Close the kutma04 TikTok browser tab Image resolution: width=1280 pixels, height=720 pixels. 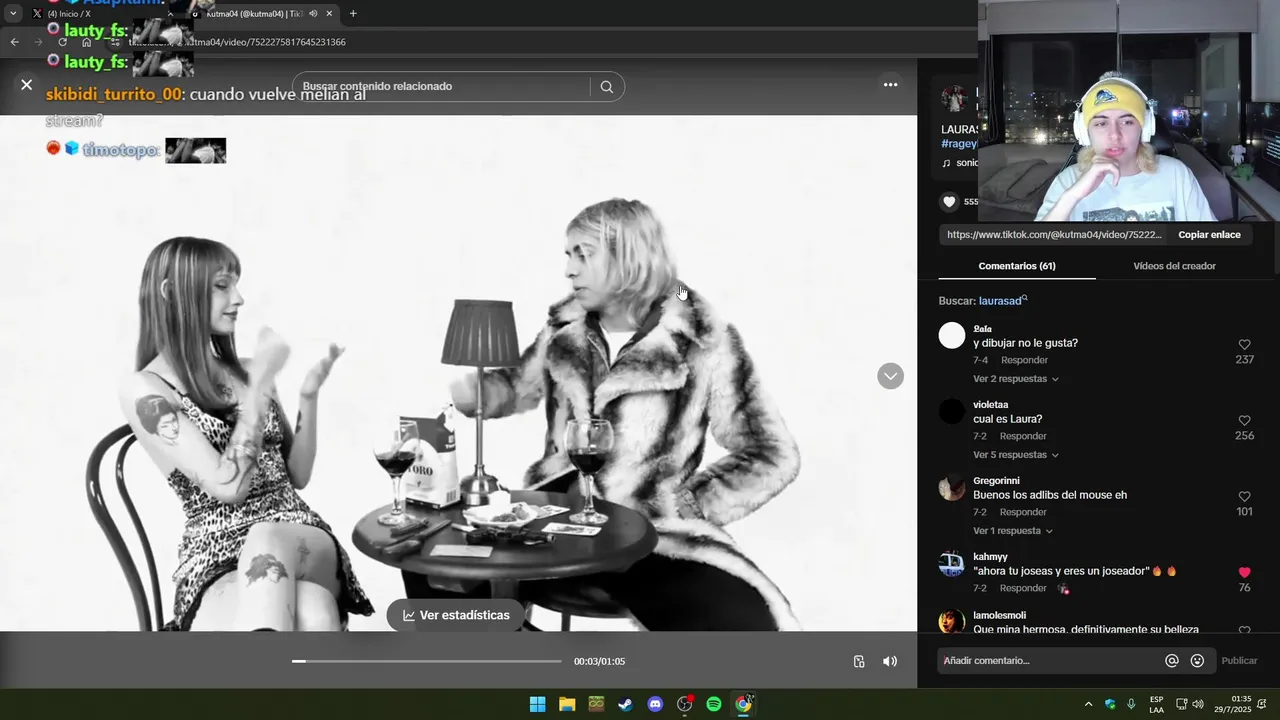pyautogui.click(x=329, y=14)
